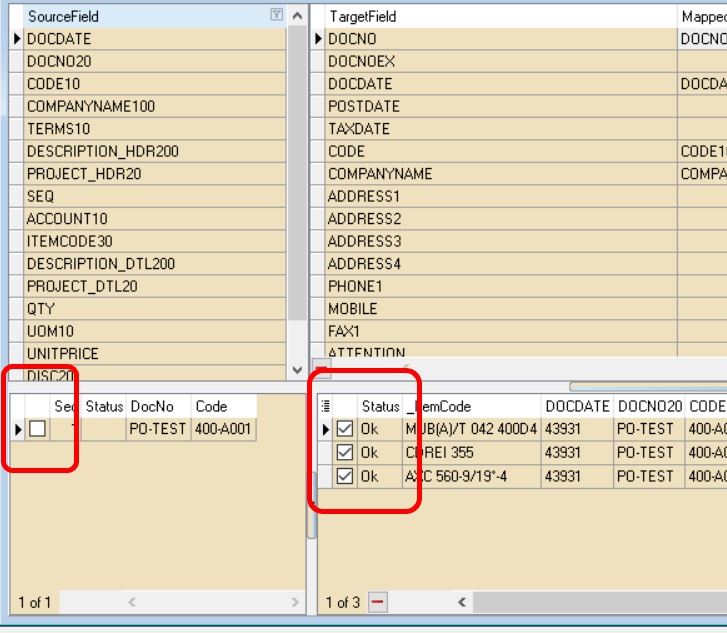
Task: Click left scroll arrow in header grid
Action: click(x=130, y=602)
